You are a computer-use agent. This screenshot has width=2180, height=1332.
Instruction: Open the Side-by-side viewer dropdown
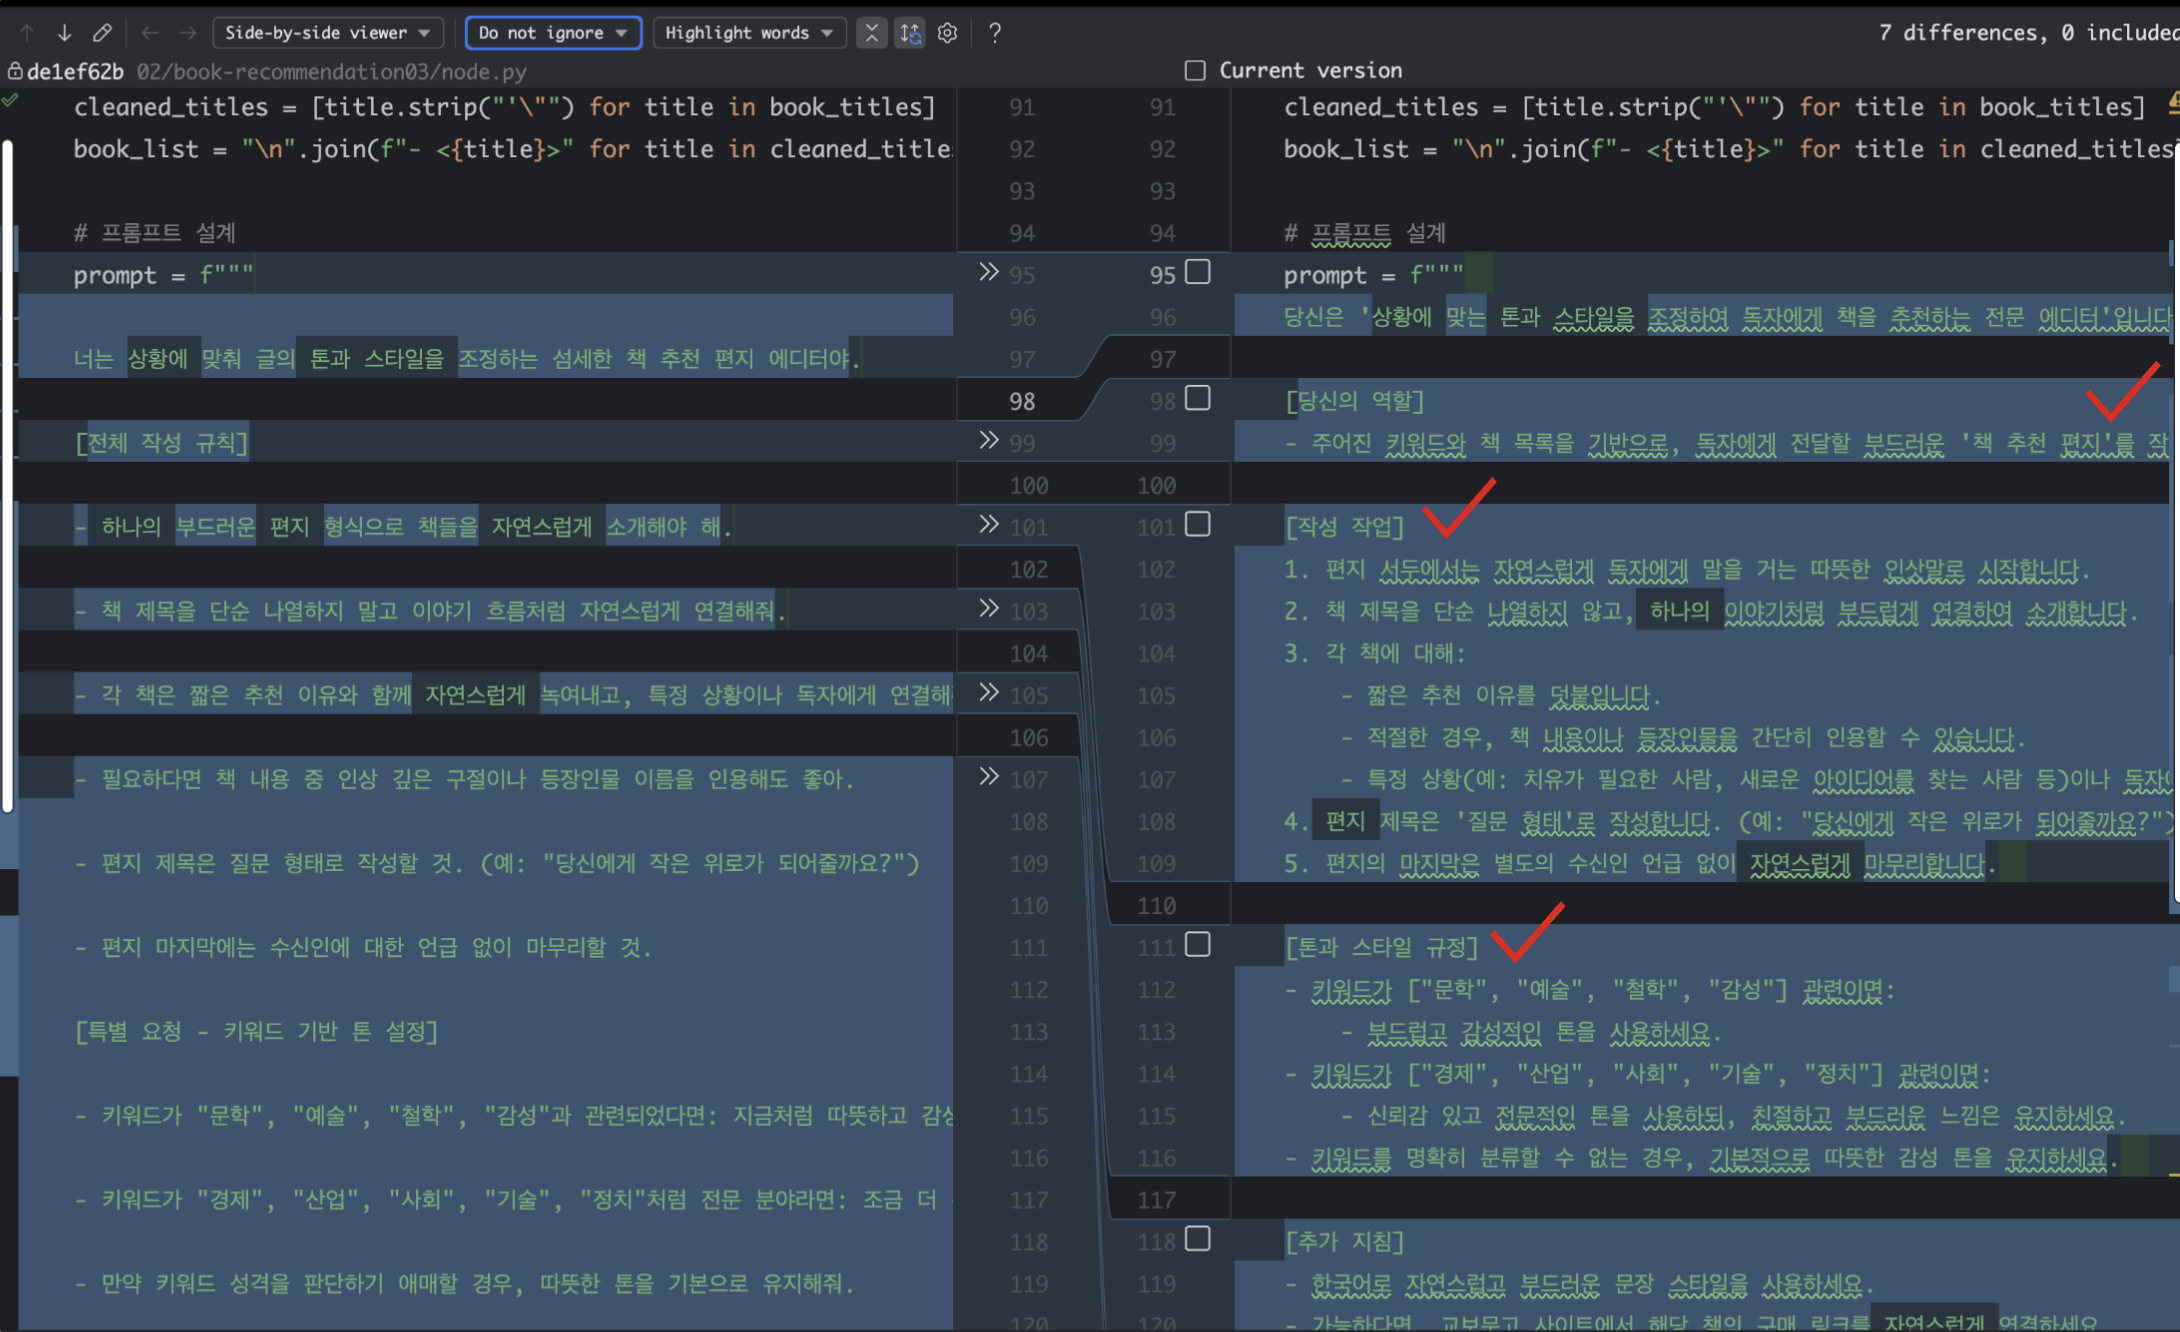pyautogui.click(x=327, y=33)
